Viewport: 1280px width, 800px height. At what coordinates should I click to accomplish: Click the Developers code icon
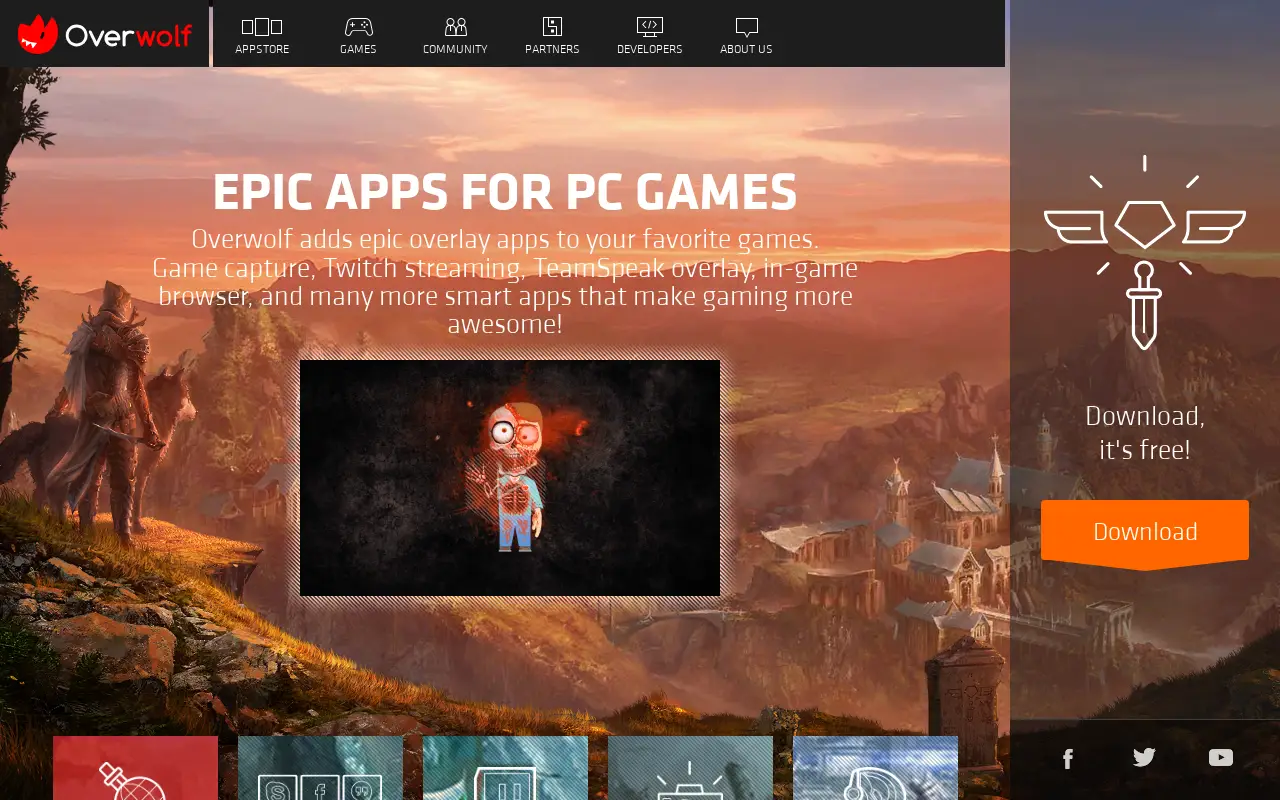pyautogui.click(x=650, y=27)
